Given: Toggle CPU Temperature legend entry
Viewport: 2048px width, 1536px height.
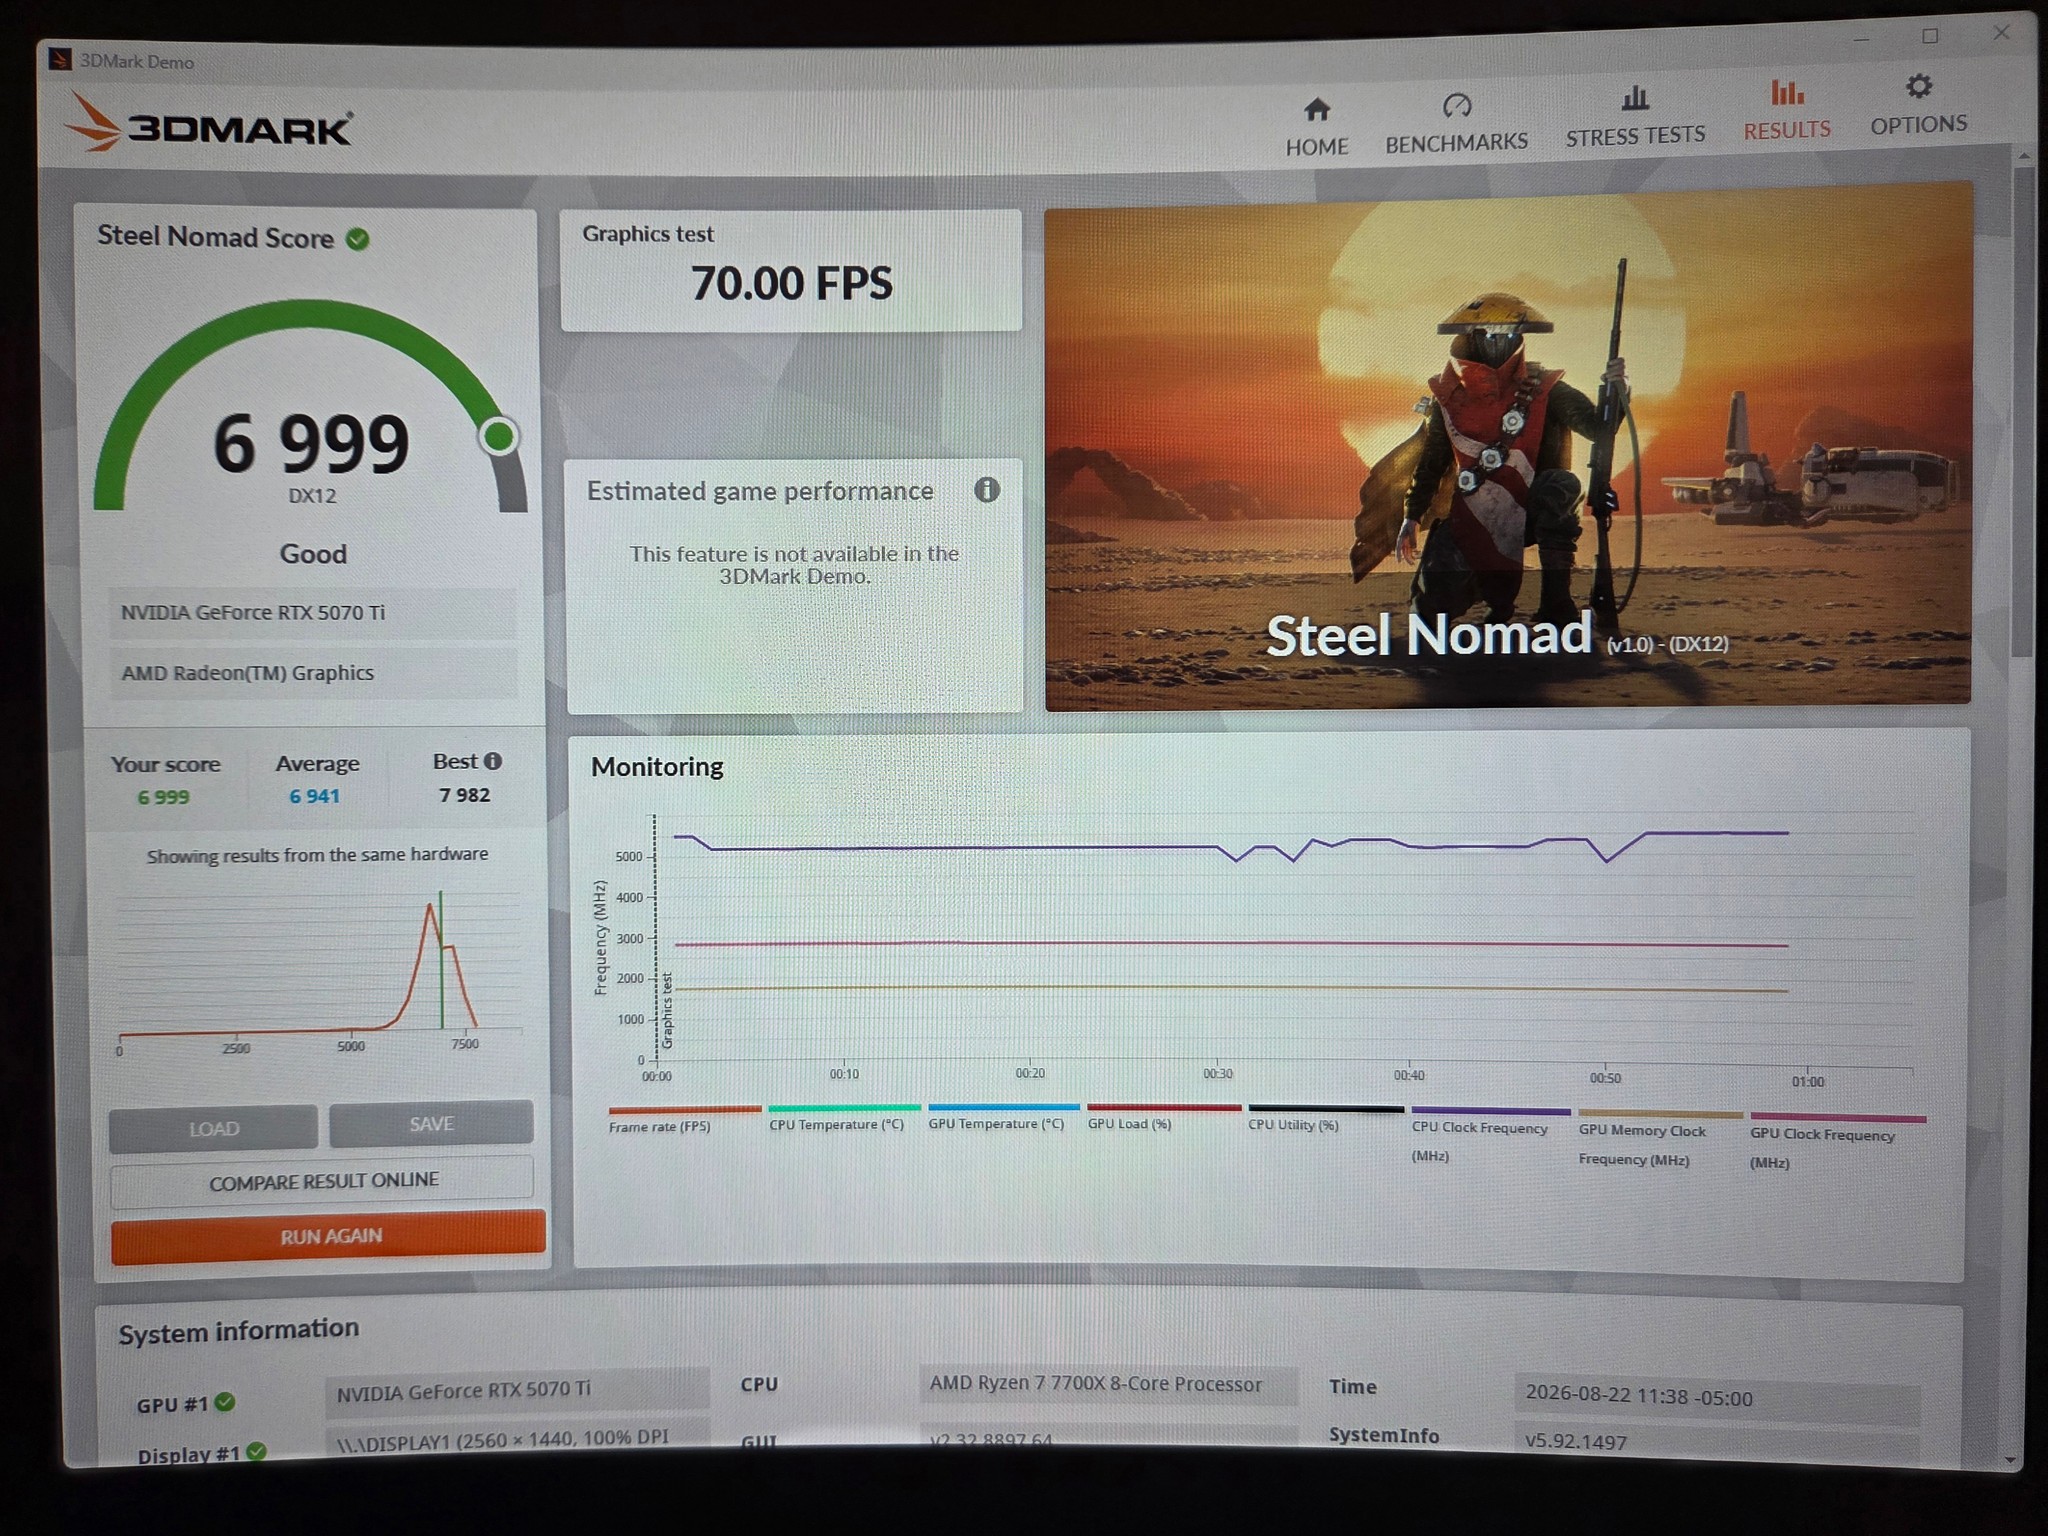Looking at the screenshot, I should [x=843, y=1118].
